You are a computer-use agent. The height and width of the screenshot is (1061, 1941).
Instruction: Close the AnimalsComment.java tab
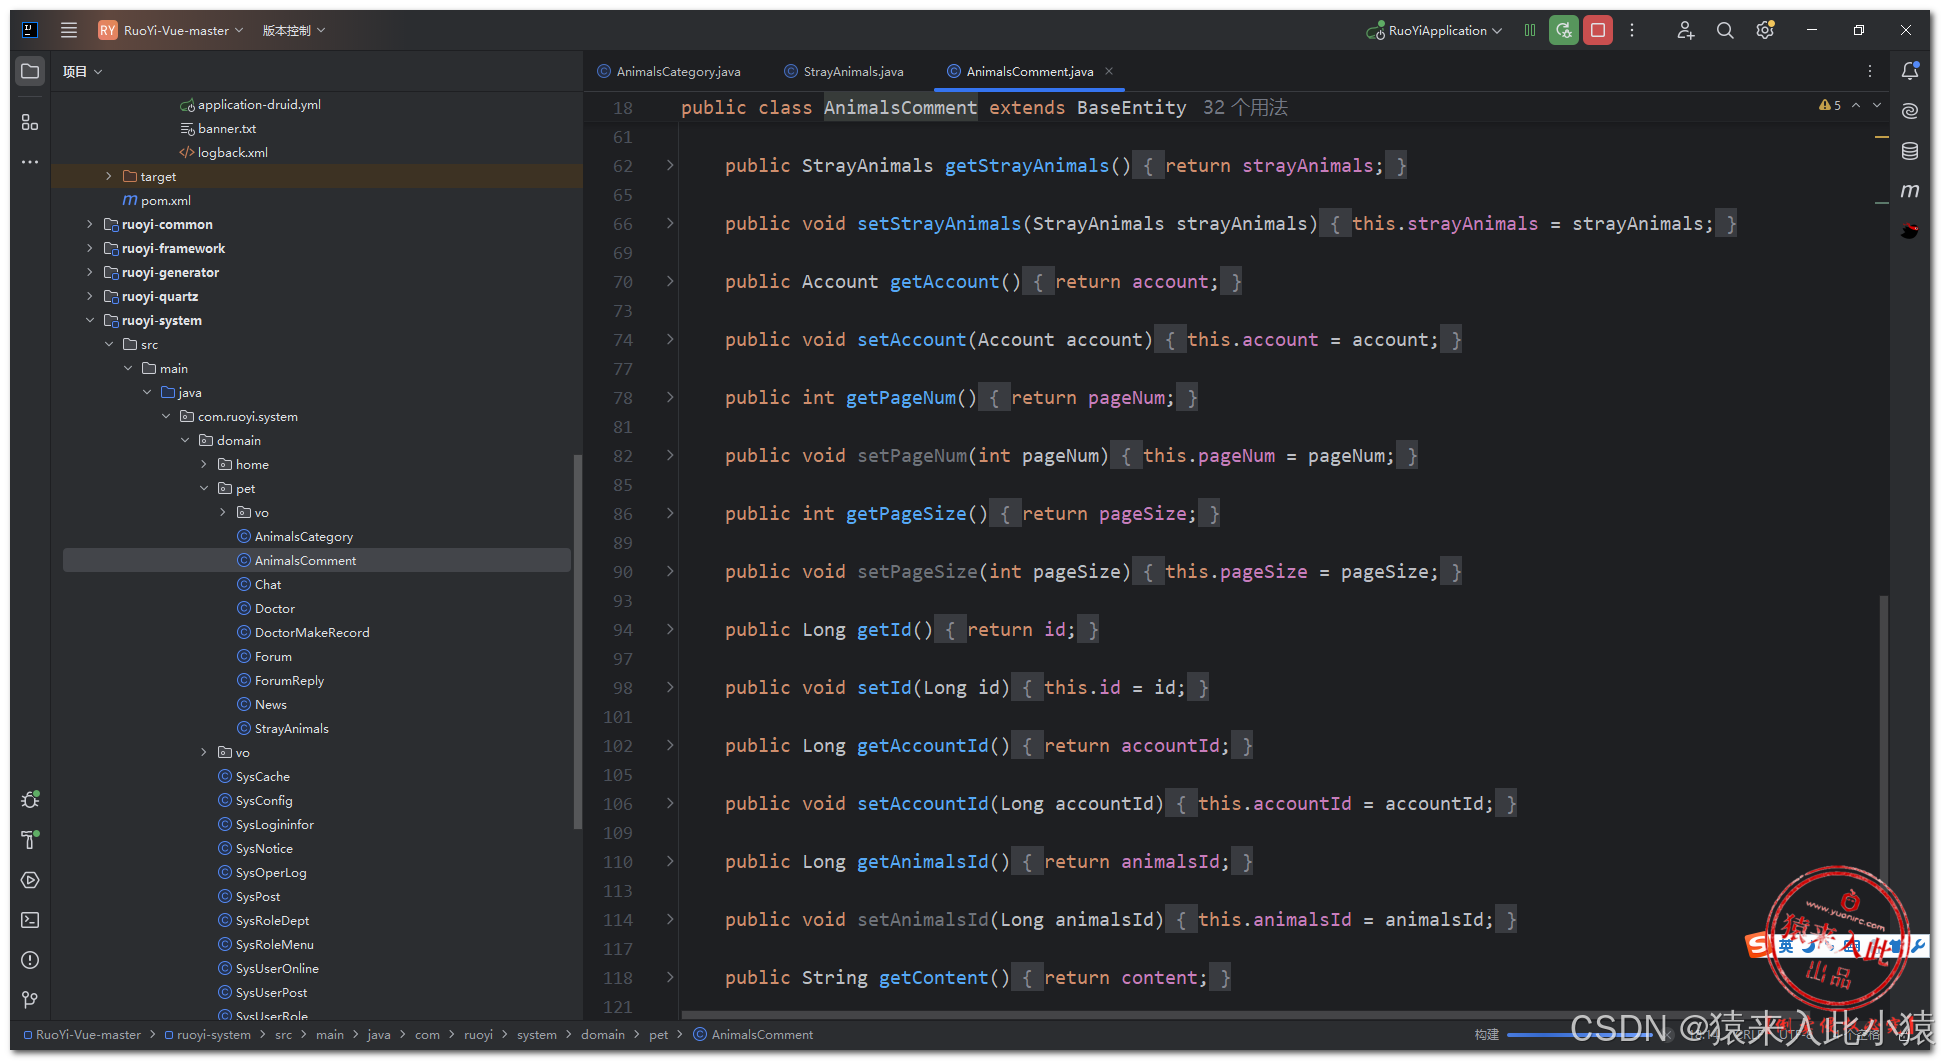click(x=1109, y=71)
